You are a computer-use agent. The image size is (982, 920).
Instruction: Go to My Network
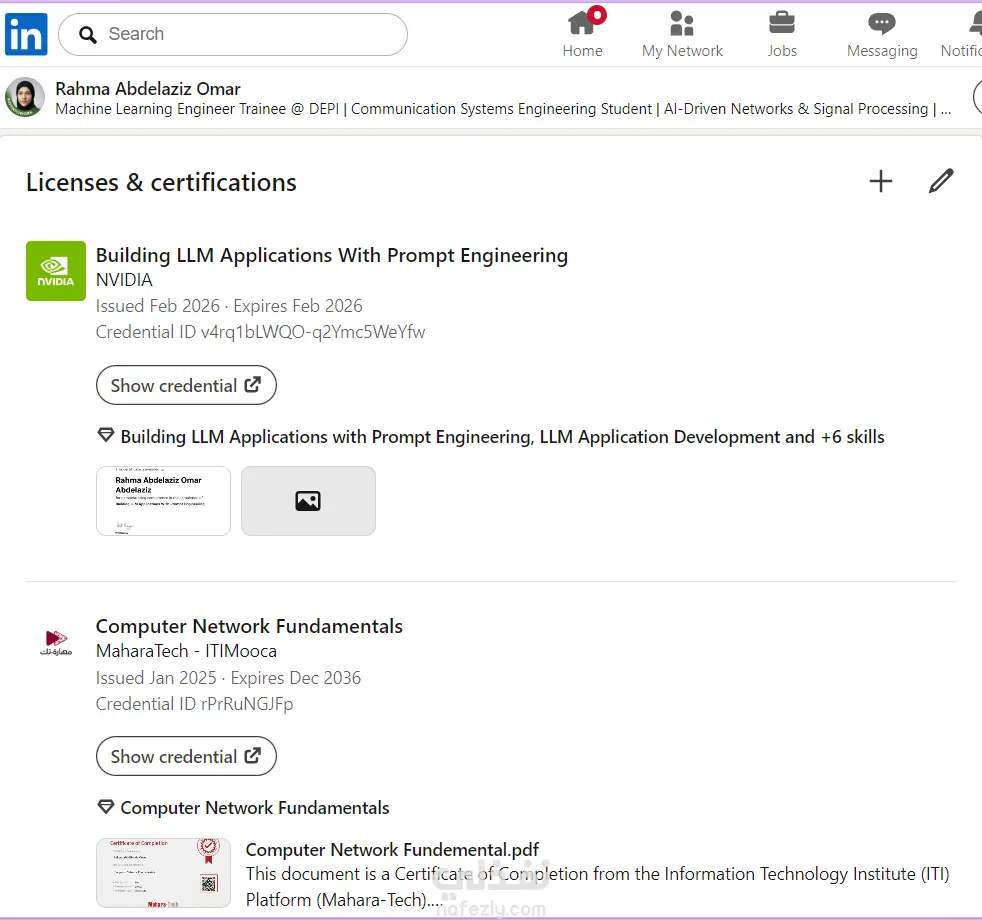(x=682, y=33)
